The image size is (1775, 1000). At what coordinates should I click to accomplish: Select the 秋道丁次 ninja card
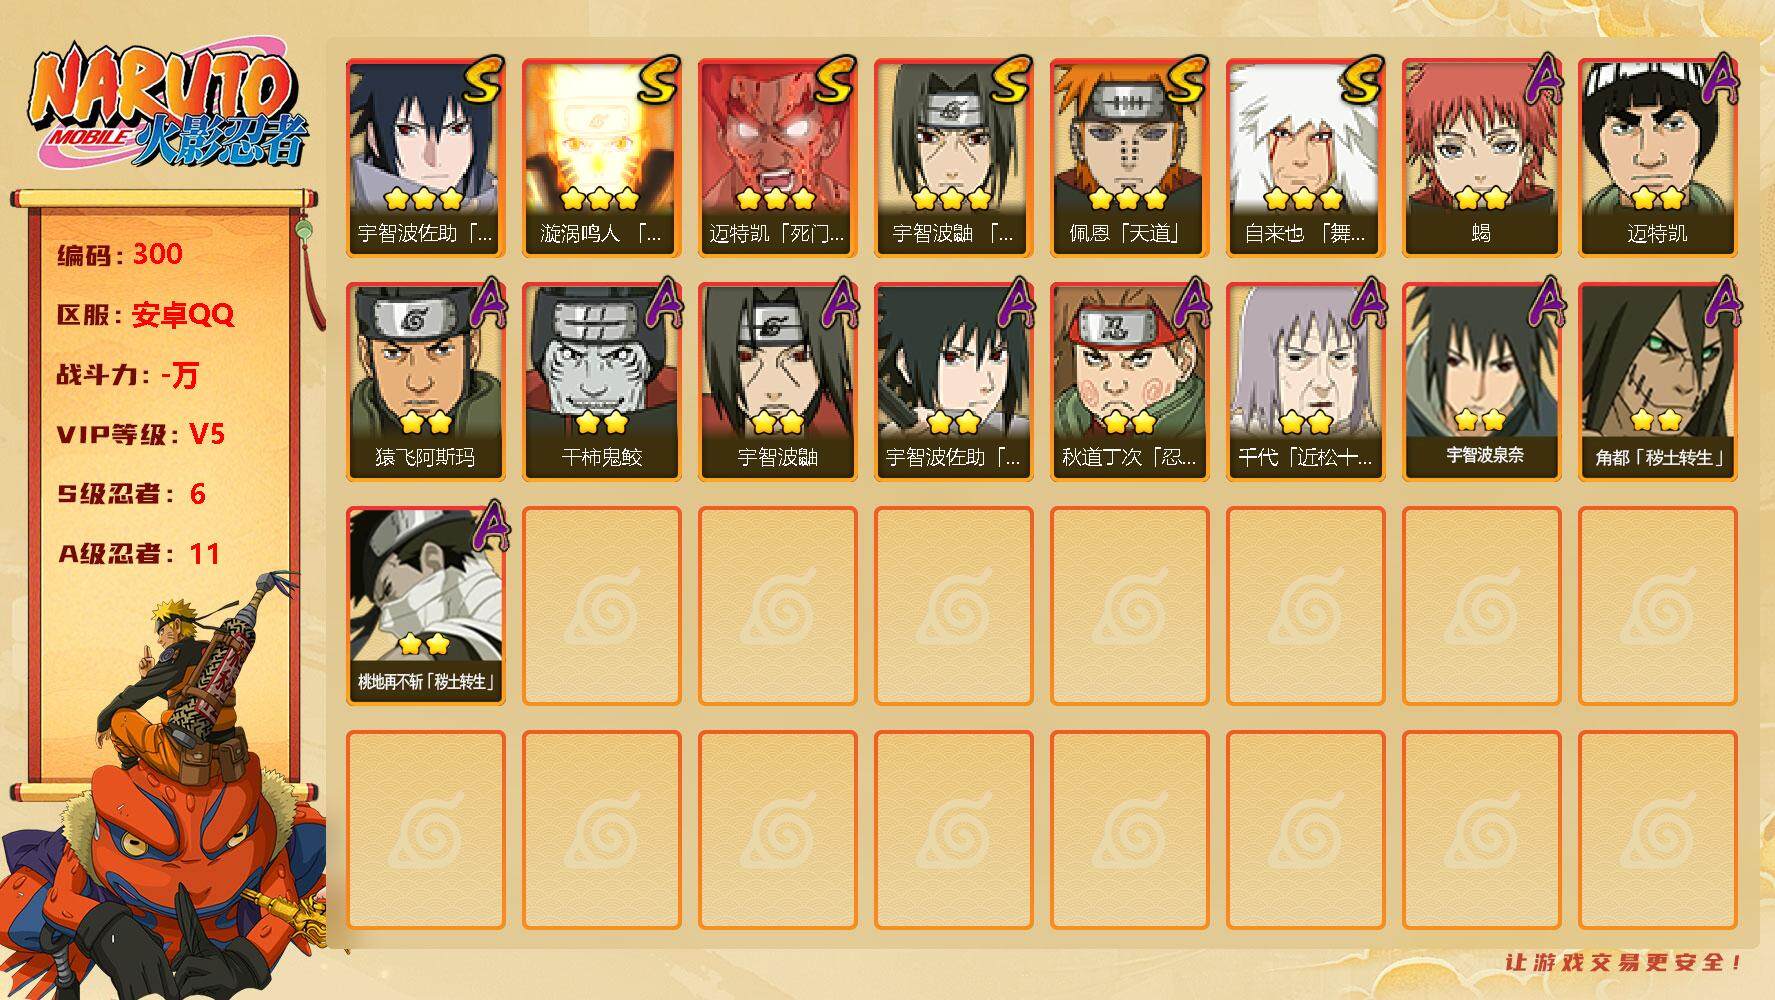[1129, 382]
